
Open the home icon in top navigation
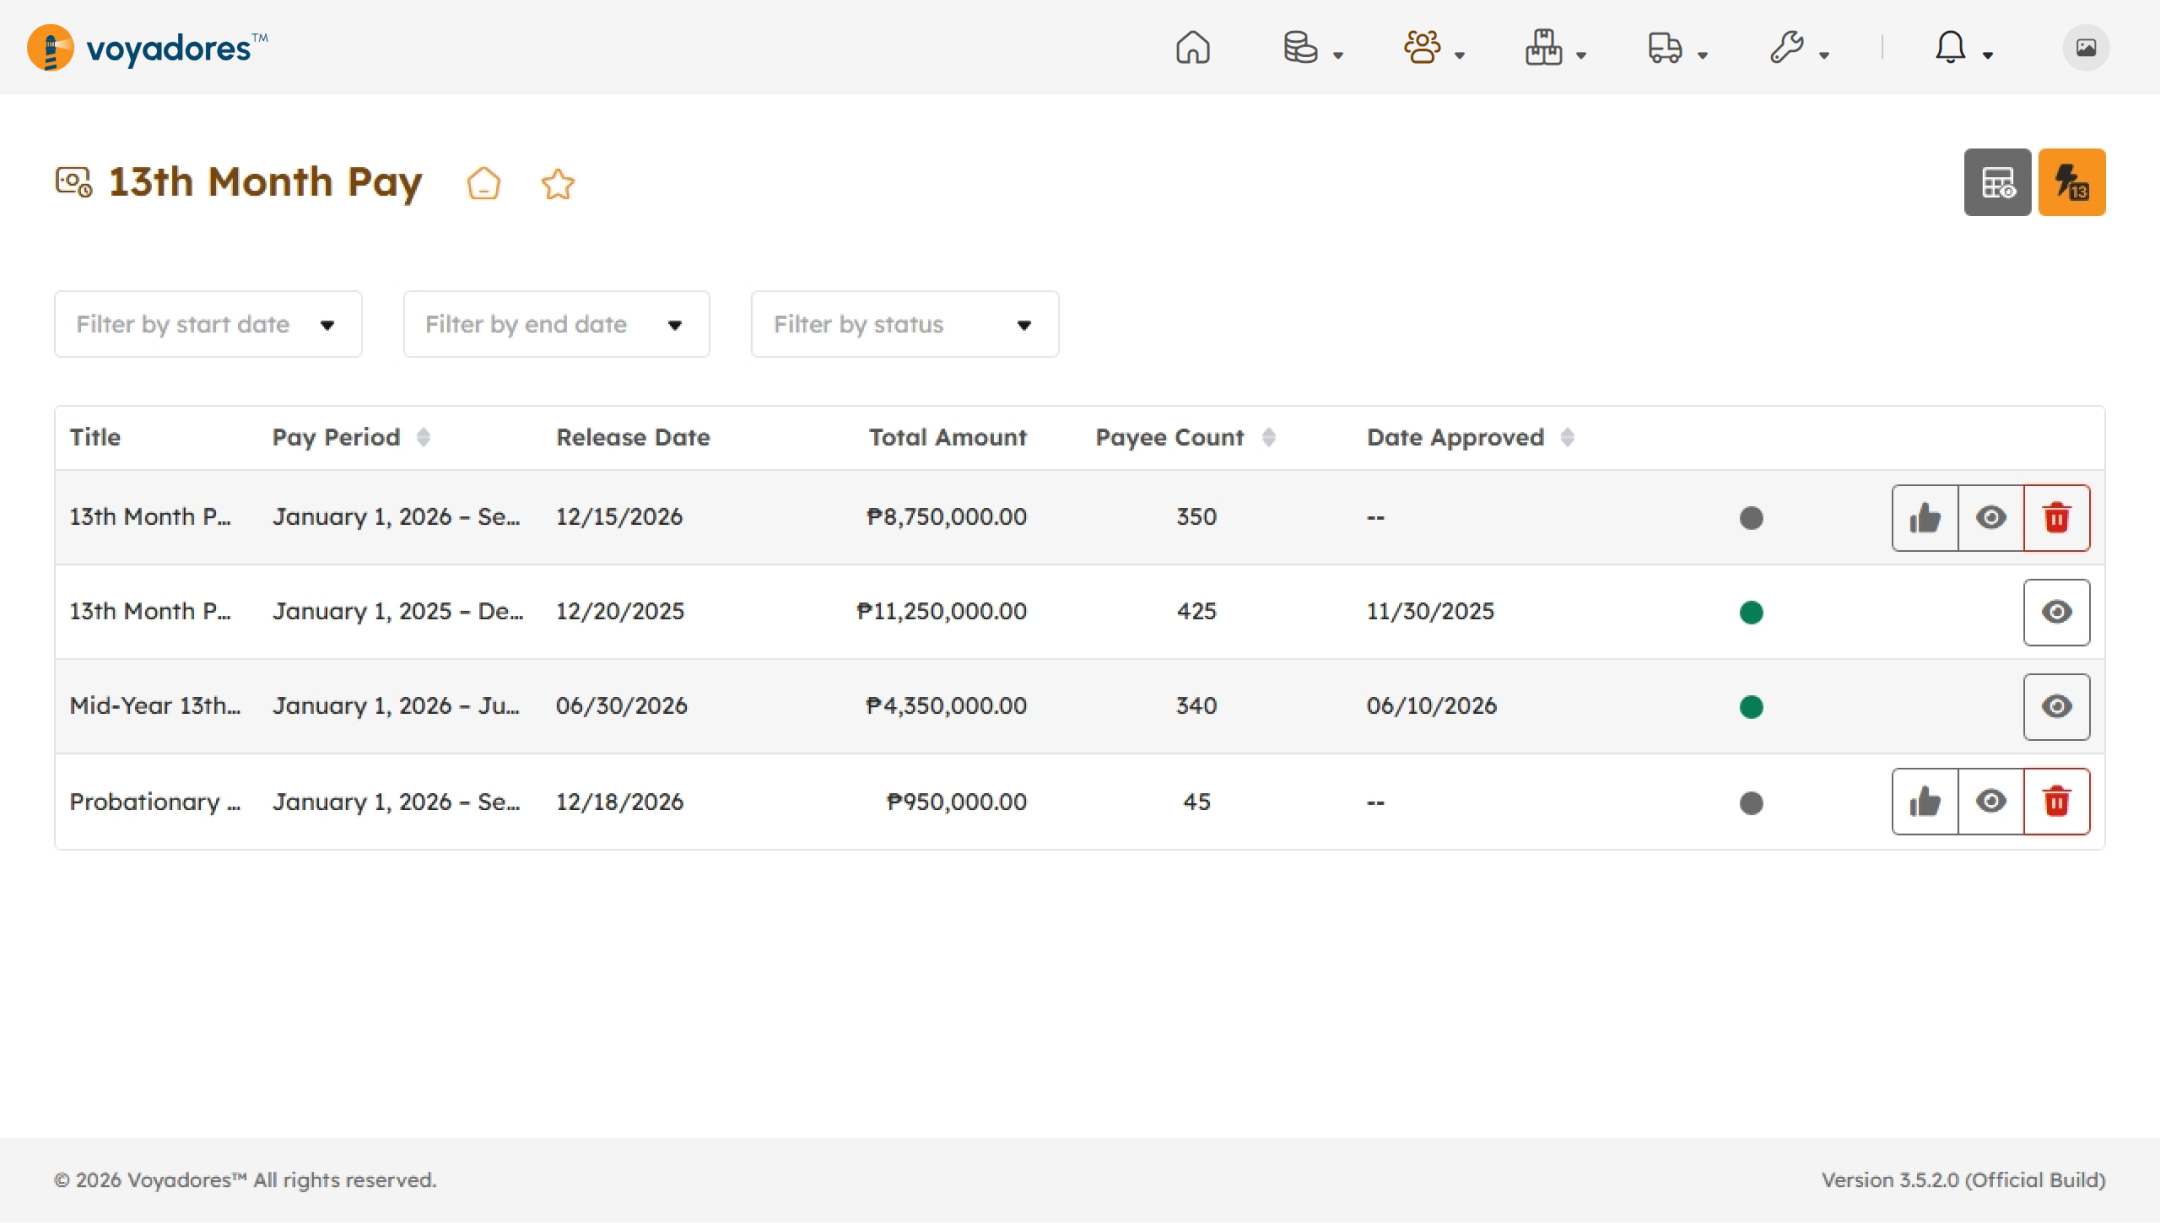click(x=1192, y=47)
